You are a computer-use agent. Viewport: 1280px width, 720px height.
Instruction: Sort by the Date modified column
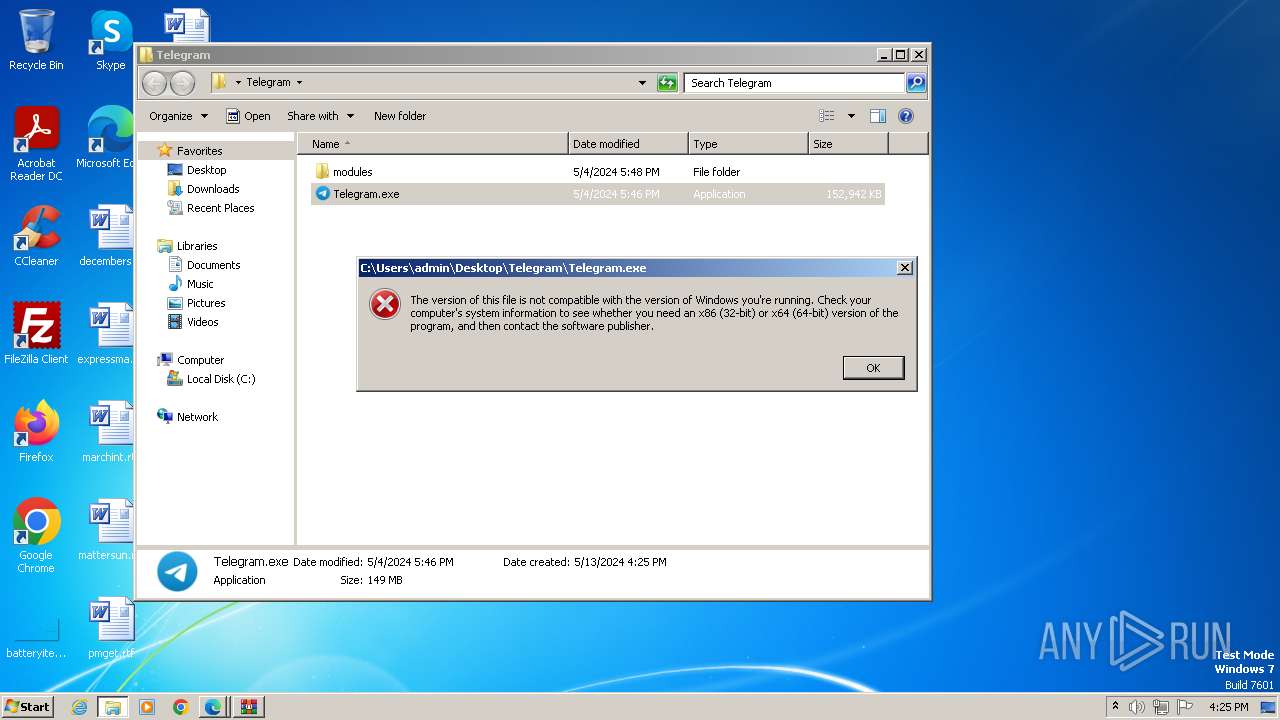[628, 144]
